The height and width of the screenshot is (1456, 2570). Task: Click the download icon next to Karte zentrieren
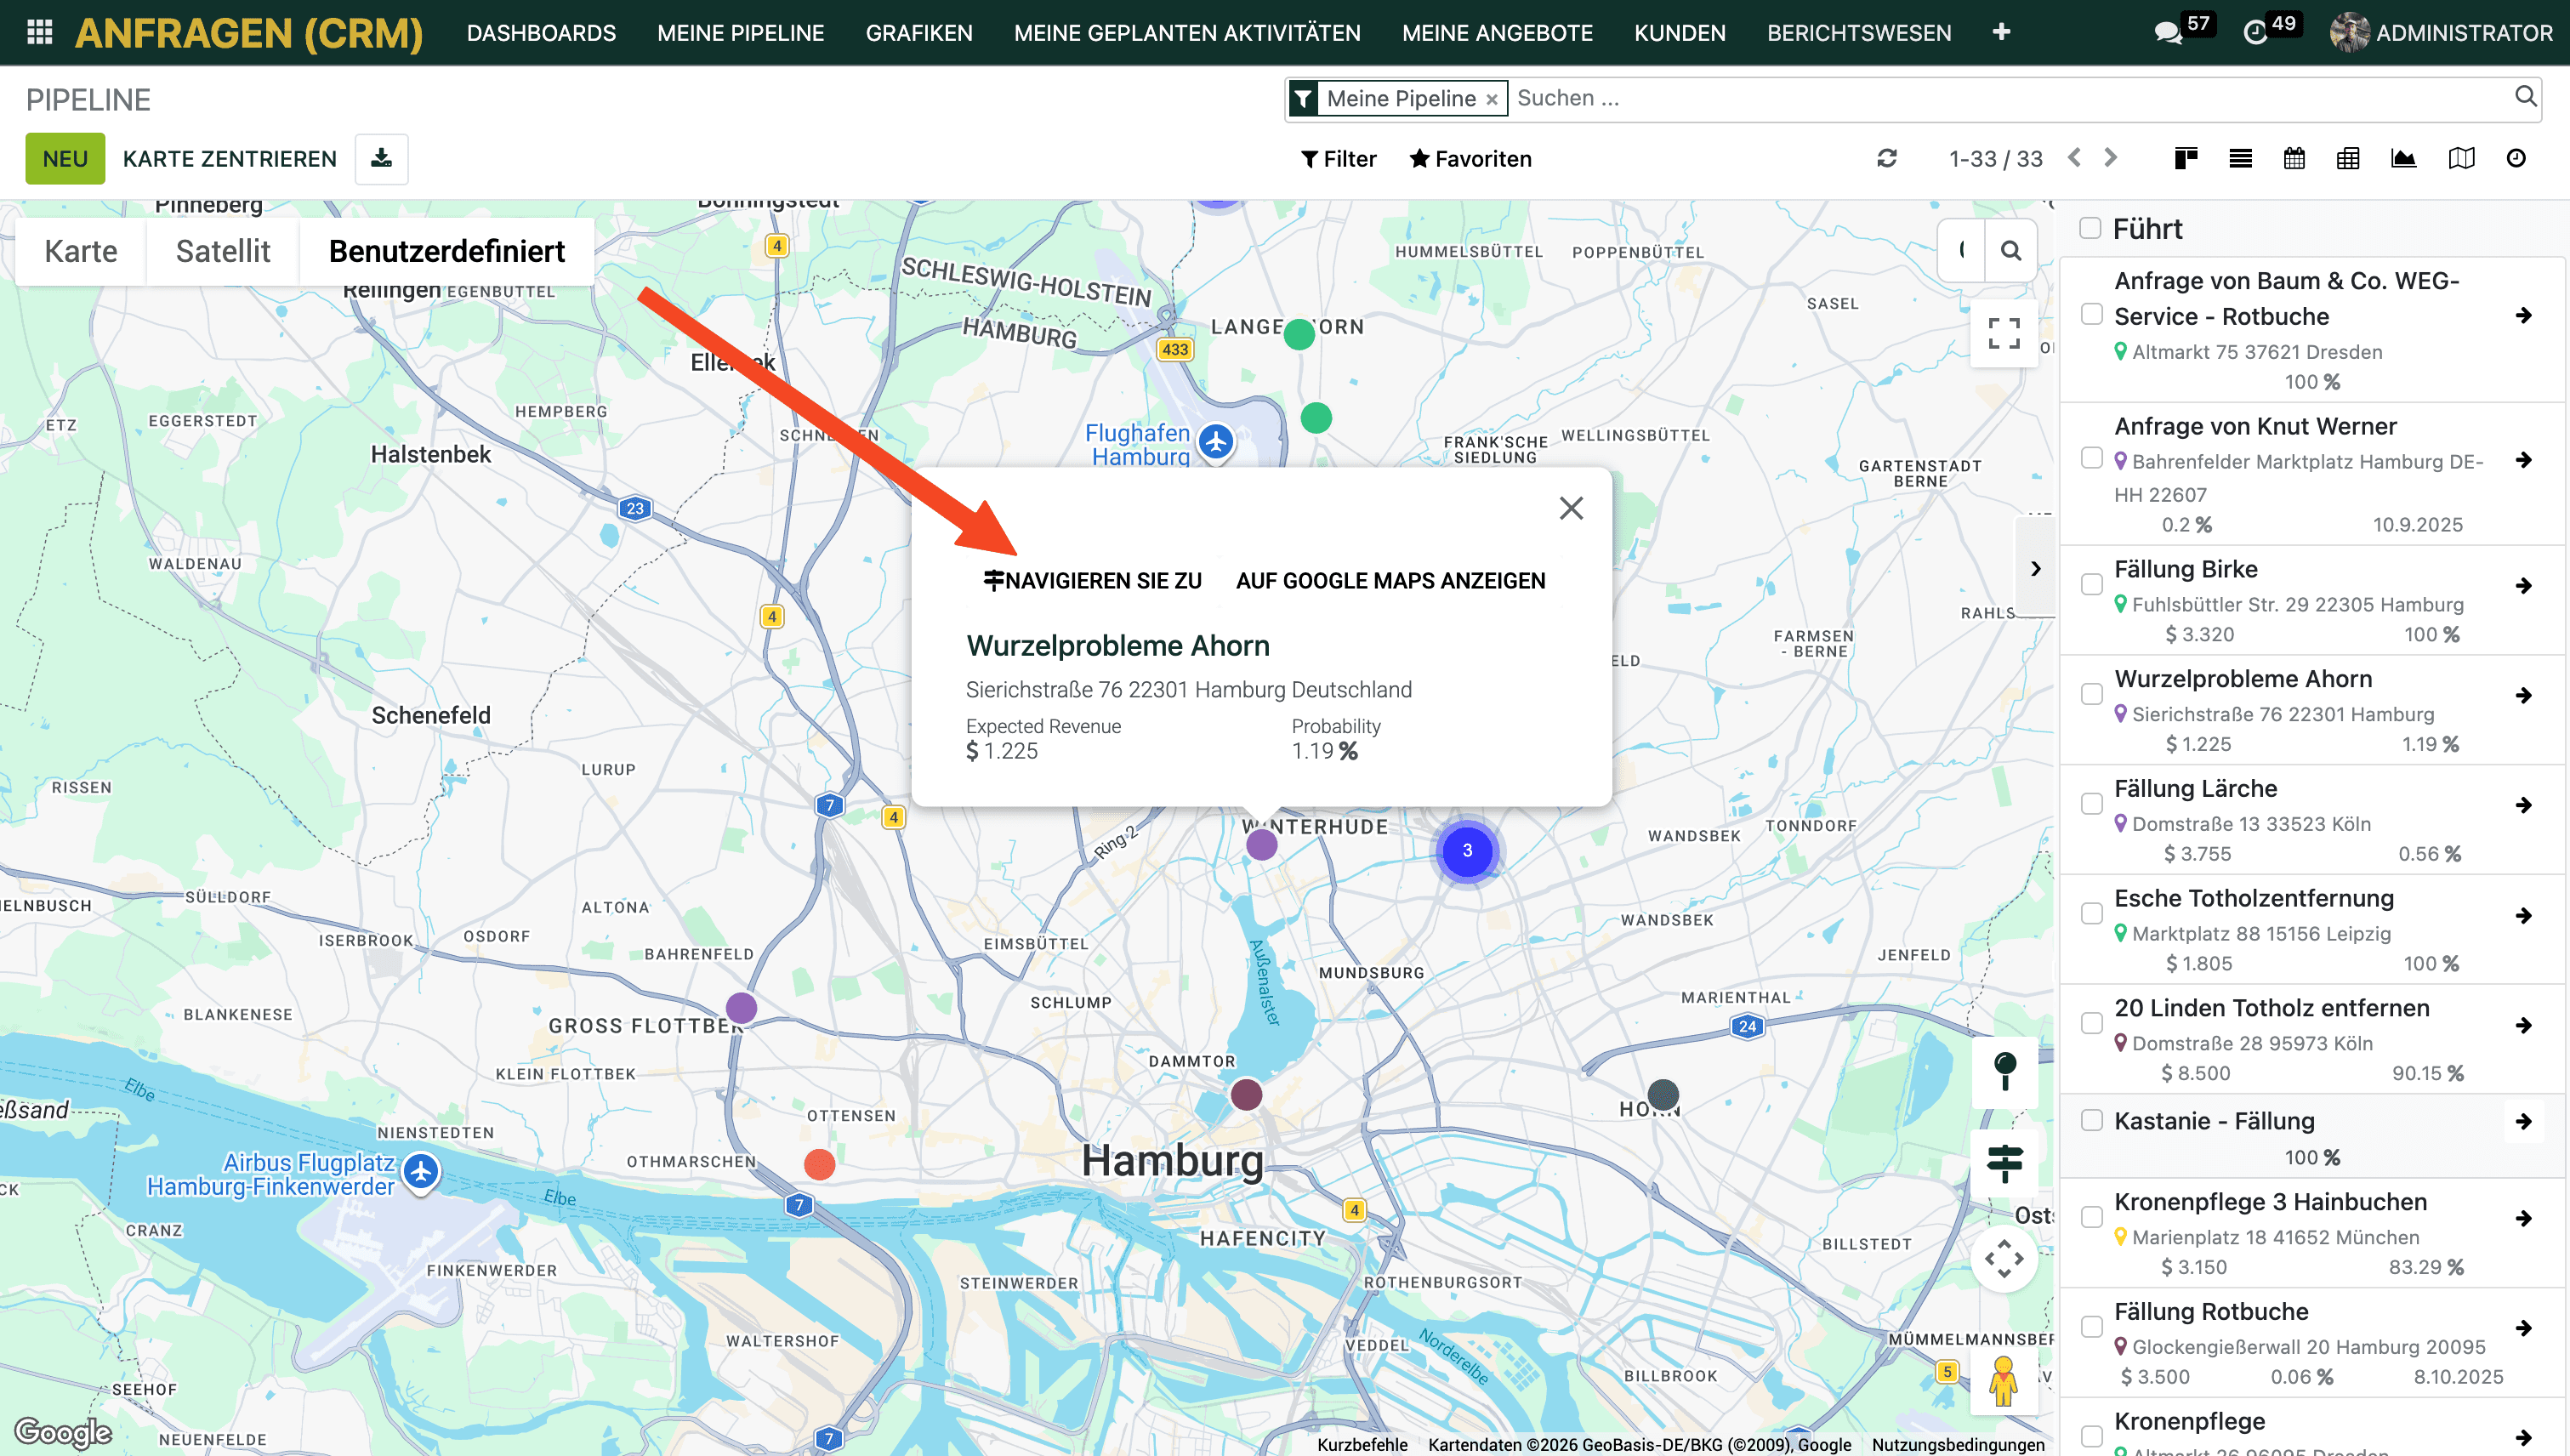click(x=381, y=158)
